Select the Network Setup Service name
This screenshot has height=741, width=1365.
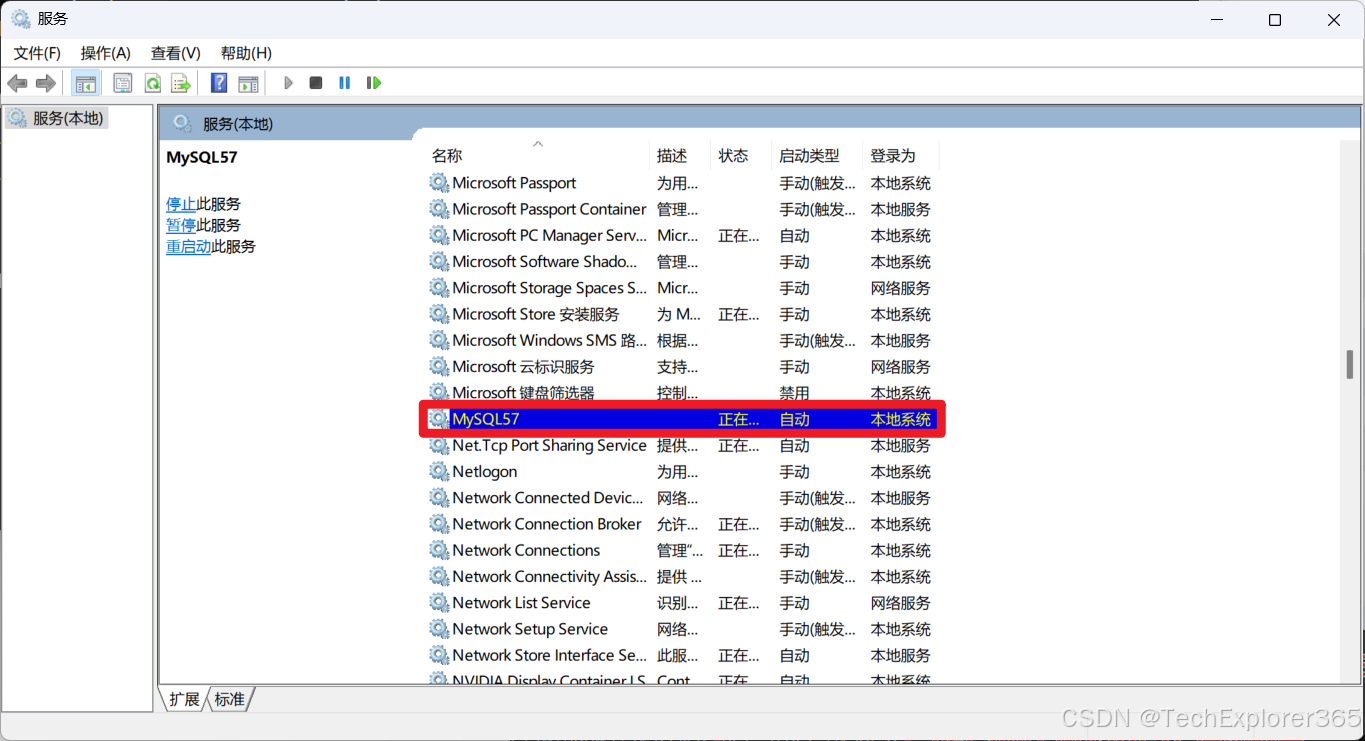(x=530, y=629)
